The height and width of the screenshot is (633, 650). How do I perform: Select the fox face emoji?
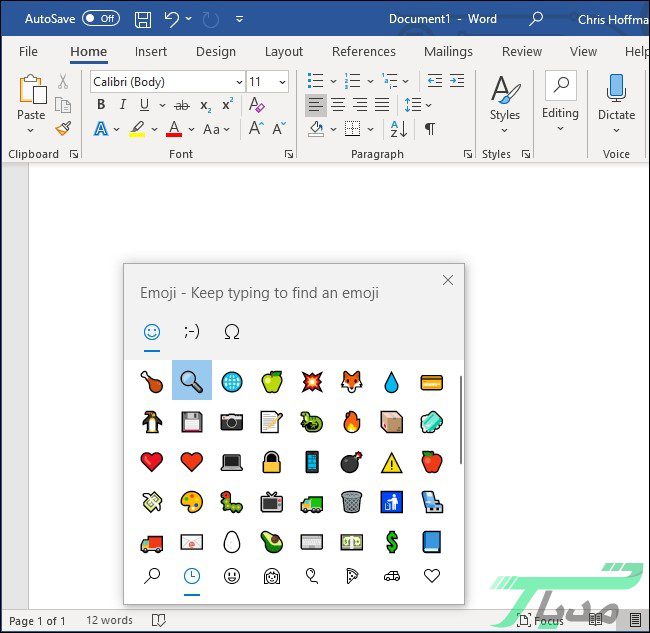coord(351,380)
